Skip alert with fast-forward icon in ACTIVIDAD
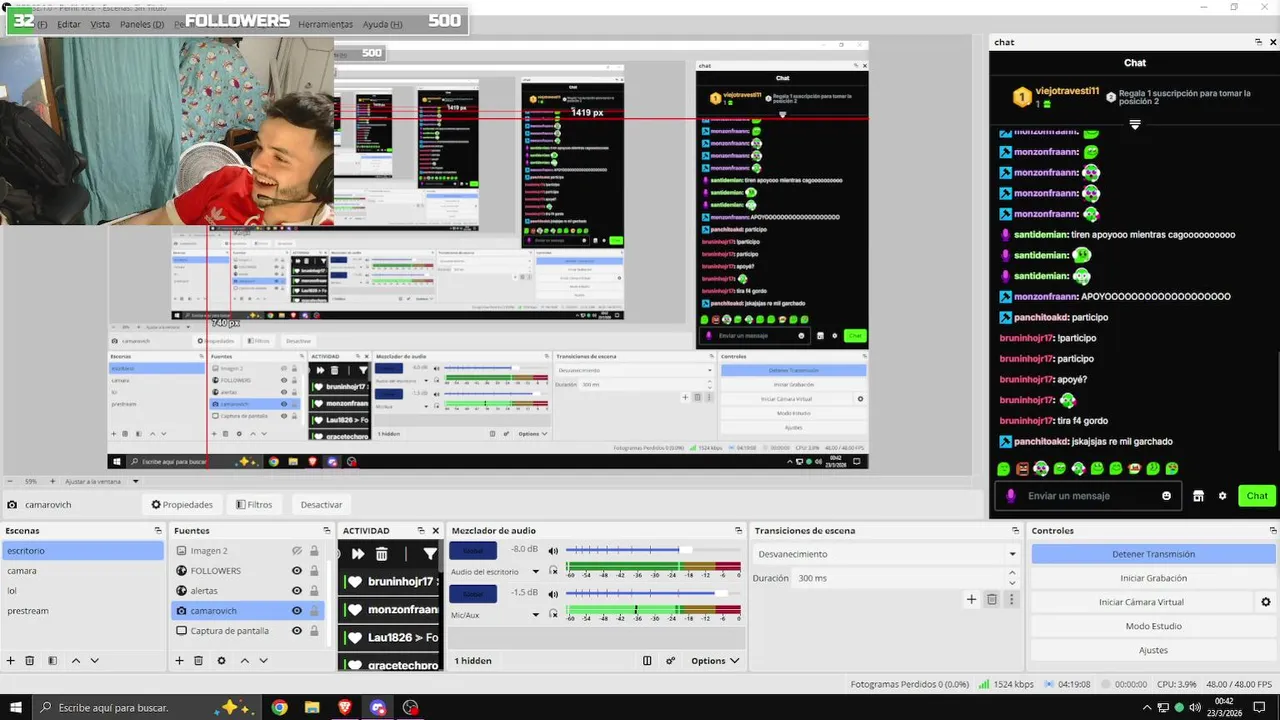1280x720 pixels. pos(357,553)
